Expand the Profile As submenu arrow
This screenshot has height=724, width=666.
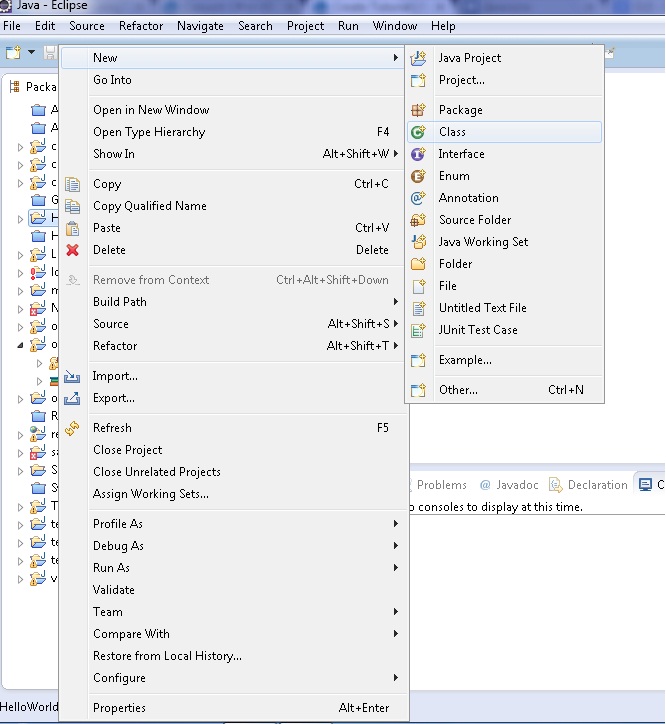(396, 524)
